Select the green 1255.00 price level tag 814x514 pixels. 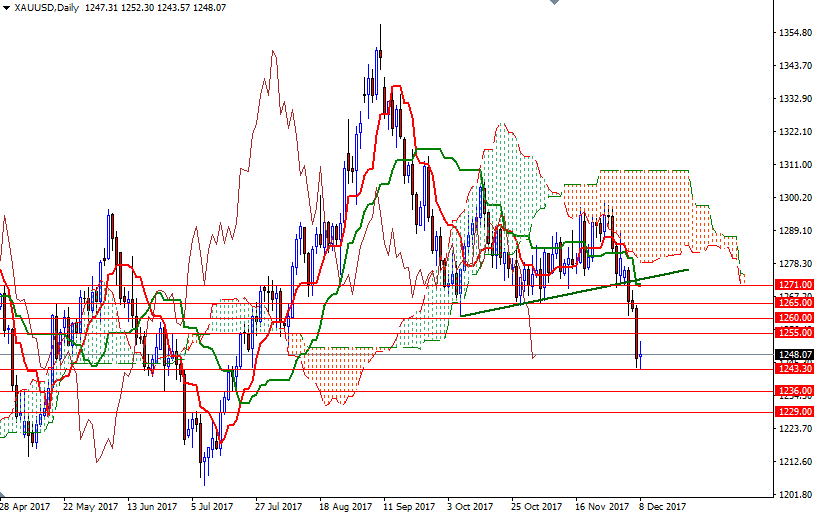point(794,333)
